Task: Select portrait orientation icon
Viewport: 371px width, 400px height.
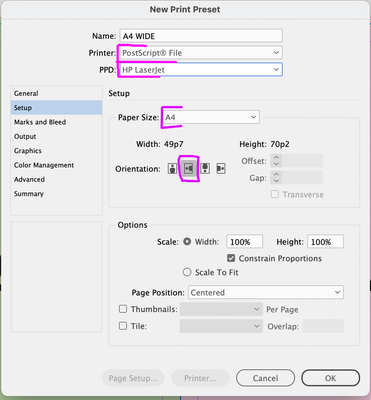Action: [x=172, y=169]
